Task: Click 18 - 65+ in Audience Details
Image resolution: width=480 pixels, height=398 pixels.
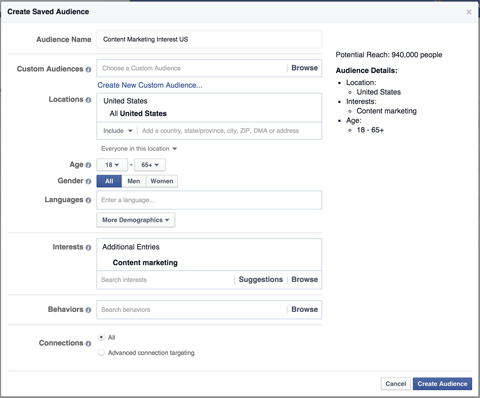Action: coord(370,130)
